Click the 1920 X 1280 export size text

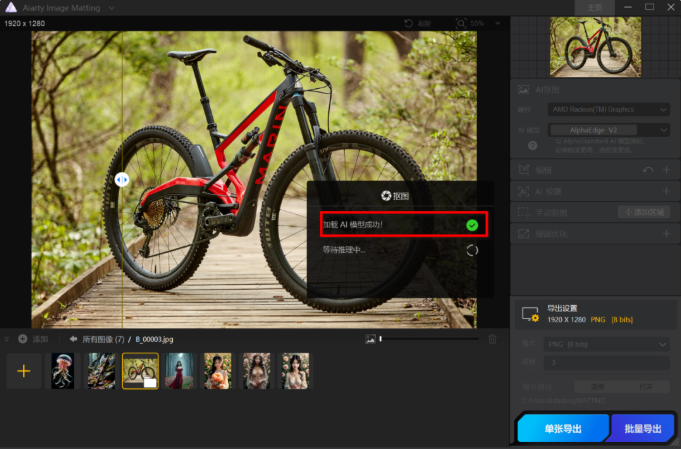(566, 320)
